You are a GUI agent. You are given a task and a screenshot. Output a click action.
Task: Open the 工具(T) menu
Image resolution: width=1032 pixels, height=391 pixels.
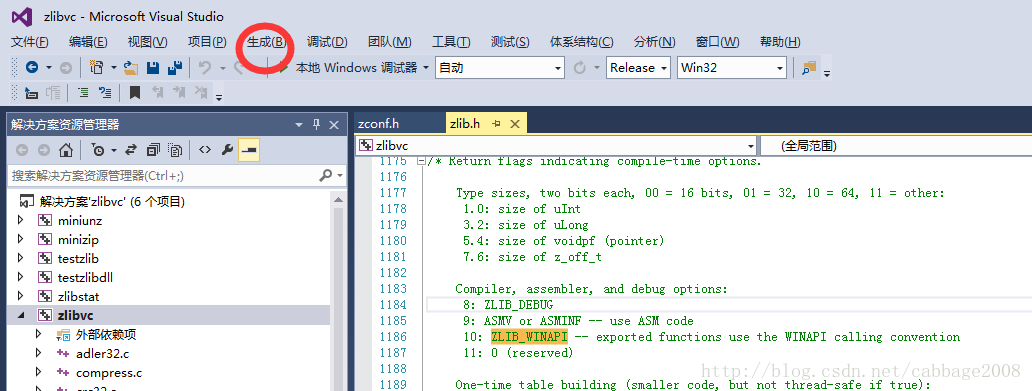tap(451, 42)
